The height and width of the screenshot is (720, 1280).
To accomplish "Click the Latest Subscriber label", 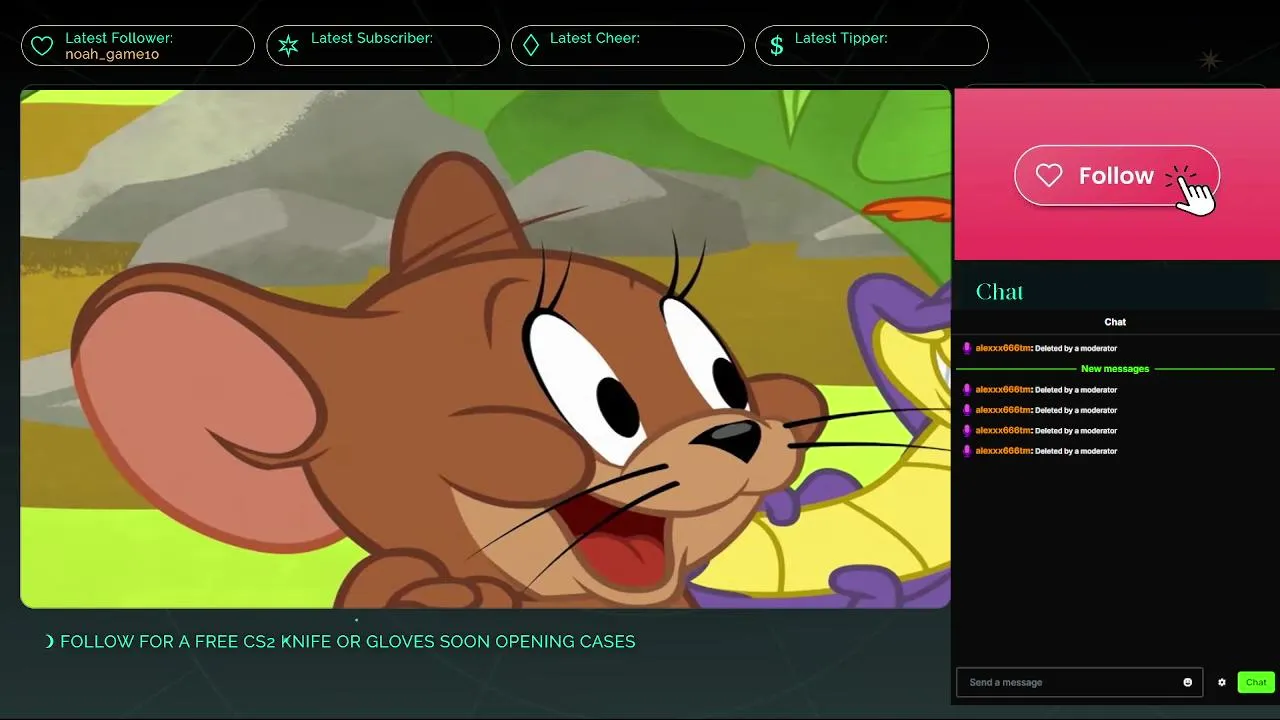I will 371,38.
